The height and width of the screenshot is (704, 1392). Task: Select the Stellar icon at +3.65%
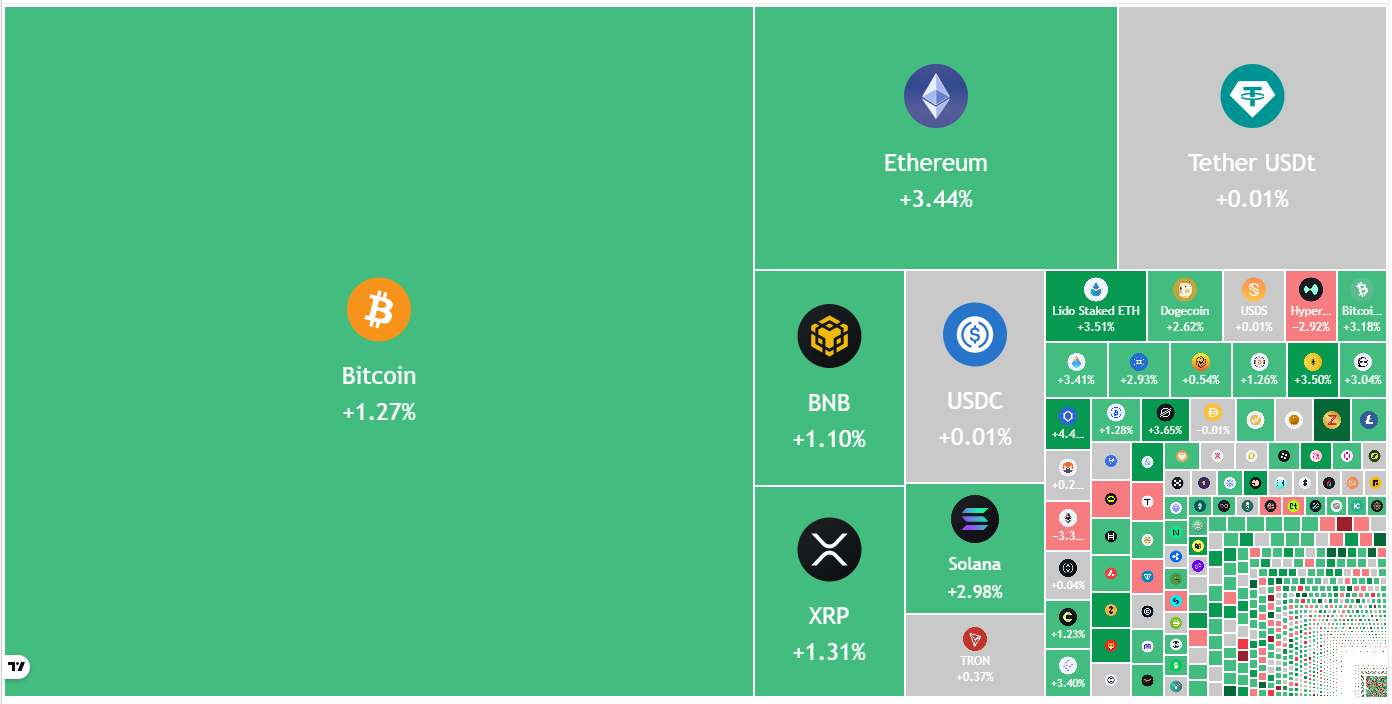point(1164,412)
